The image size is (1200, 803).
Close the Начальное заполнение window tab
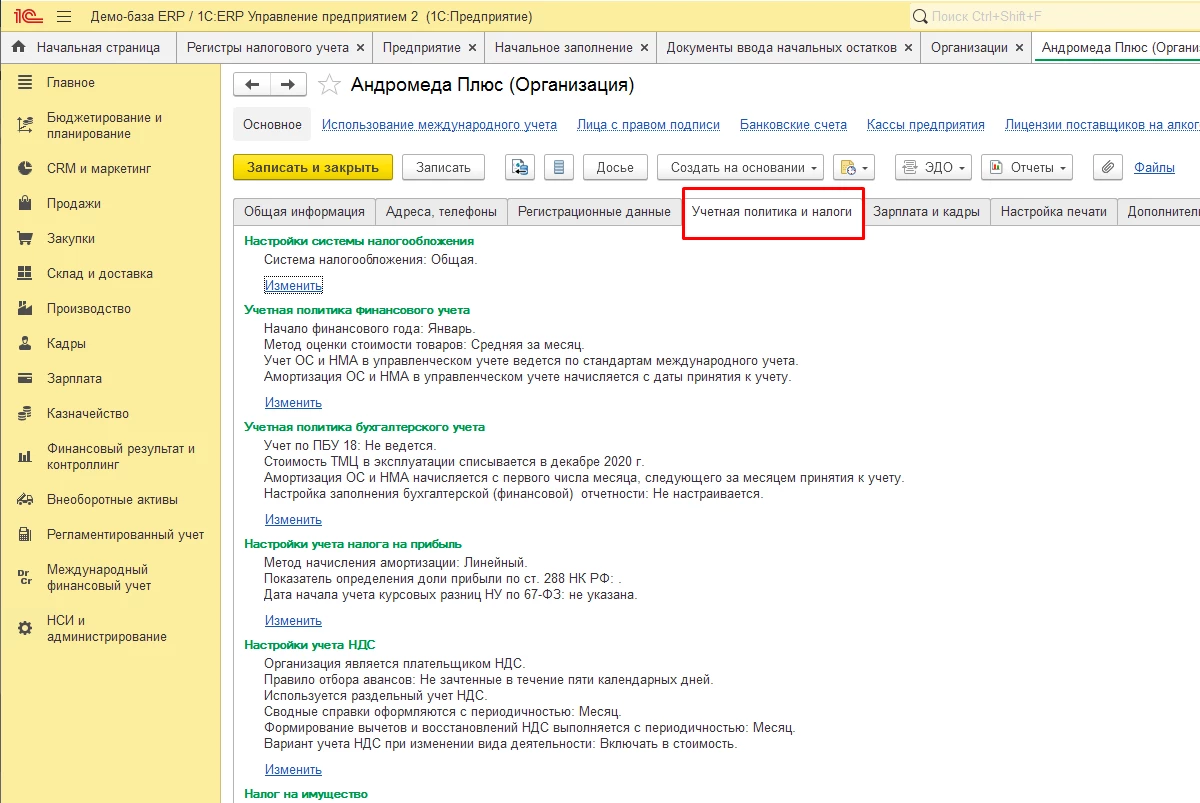pyautogui.click(x=643, y=47)
